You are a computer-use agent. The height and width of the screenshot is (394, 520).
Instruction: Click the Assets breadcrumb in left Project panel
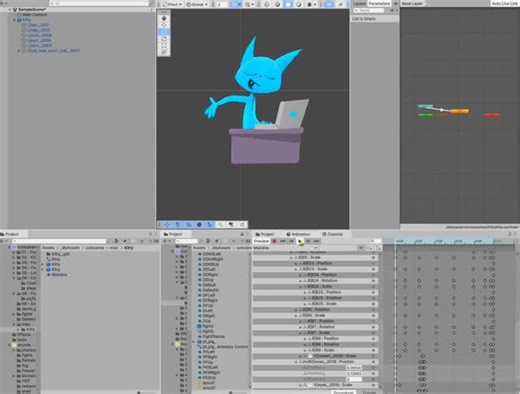(x=48, y=248)
